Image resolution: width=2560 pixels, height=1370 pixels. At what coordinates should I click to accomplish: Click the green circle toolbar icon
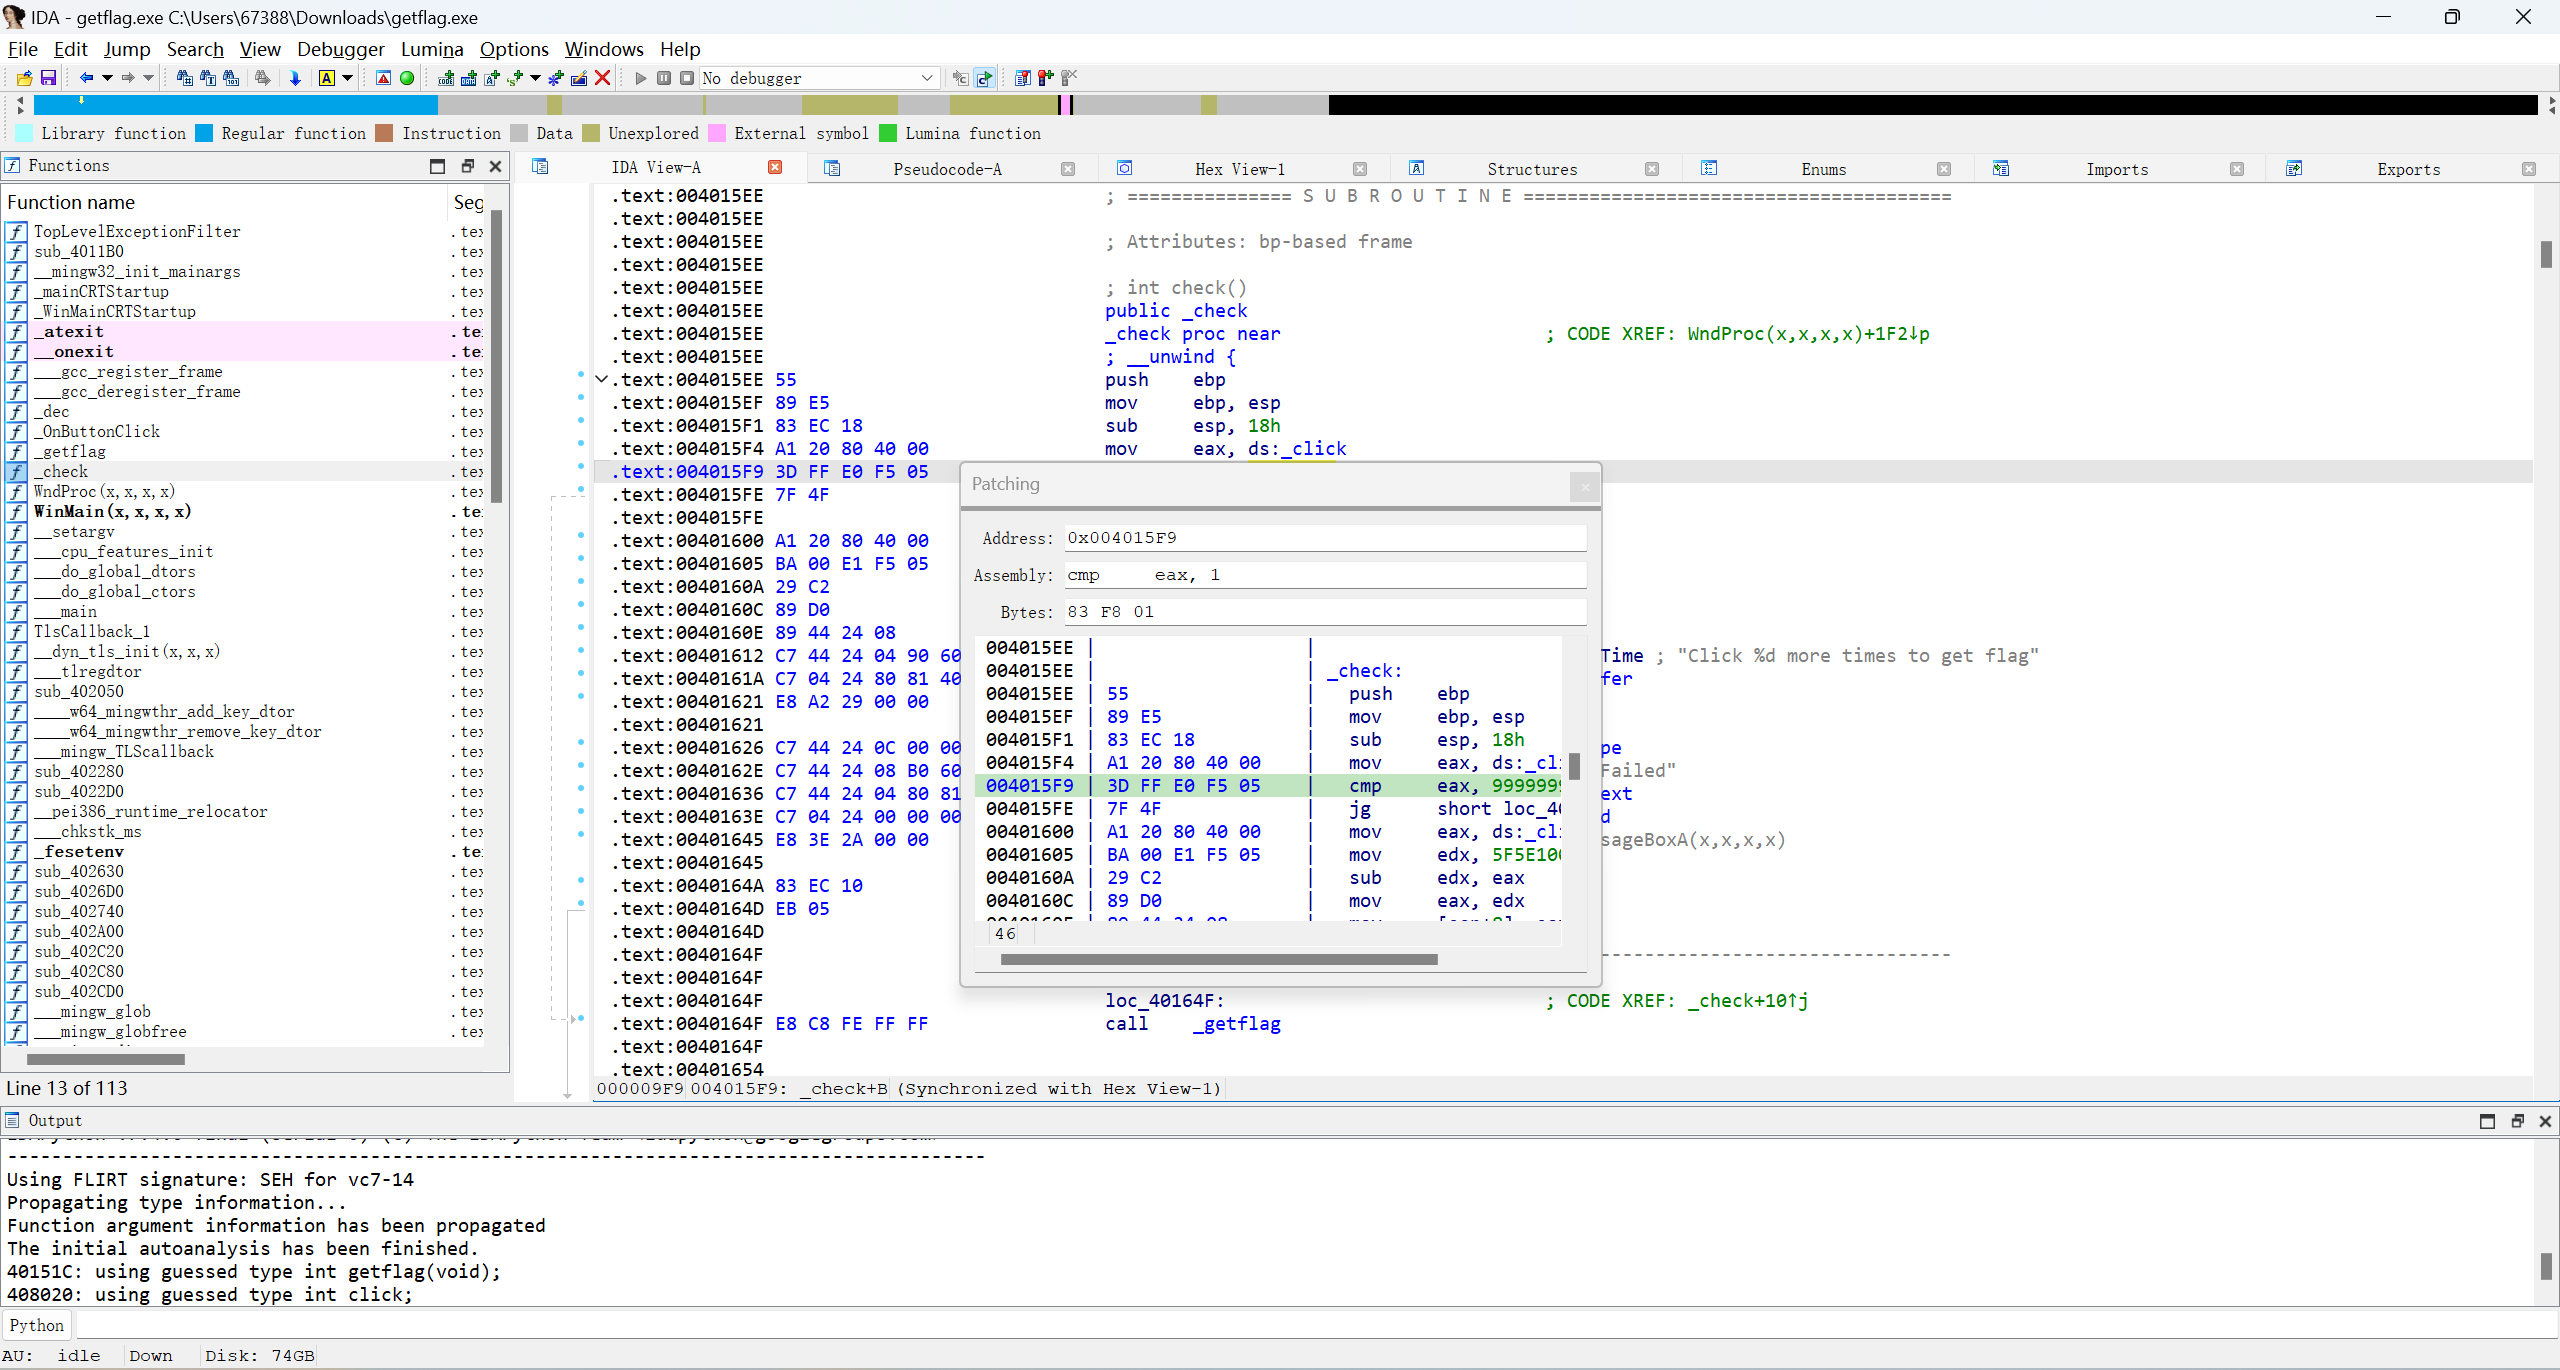pyautogui.click(x=407, y=78)
